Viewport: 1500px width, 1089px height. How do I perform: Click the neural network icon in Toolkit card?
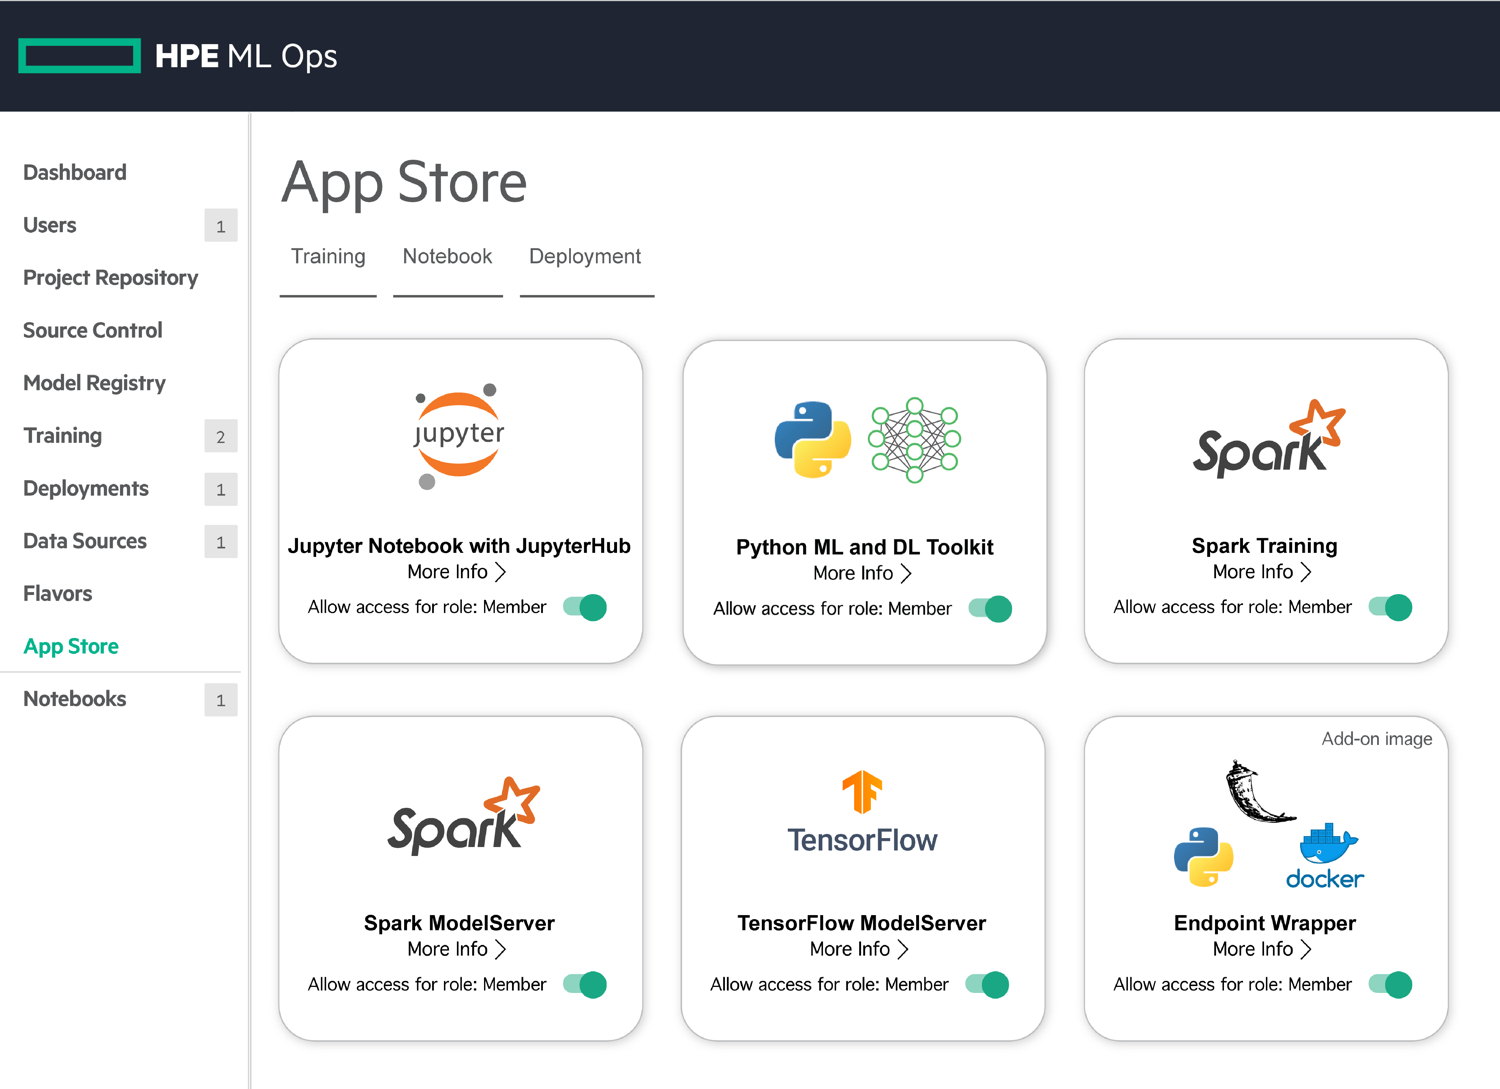point(914,440)
